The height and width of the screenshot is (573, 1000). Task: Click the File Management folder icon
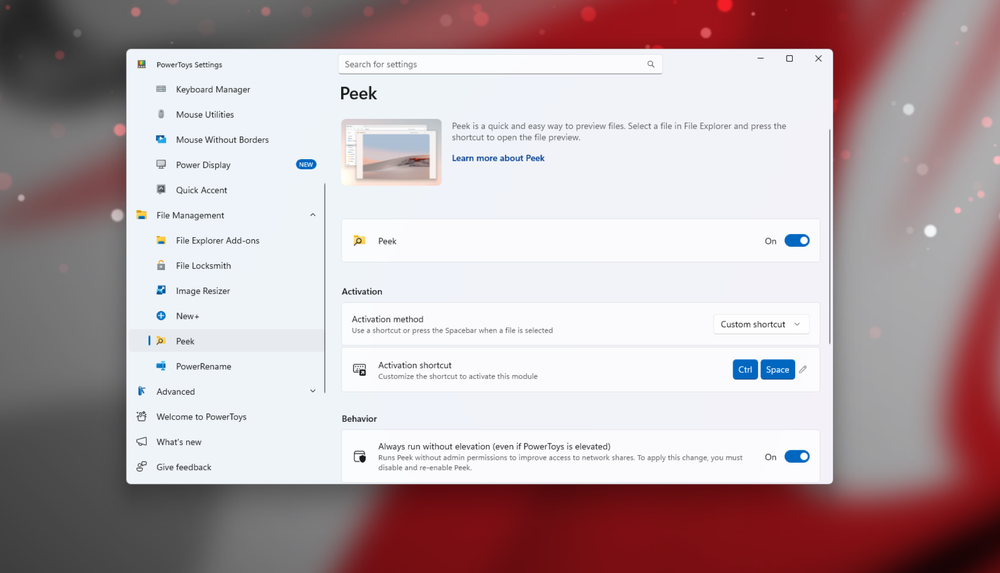(x=142, y=215)
